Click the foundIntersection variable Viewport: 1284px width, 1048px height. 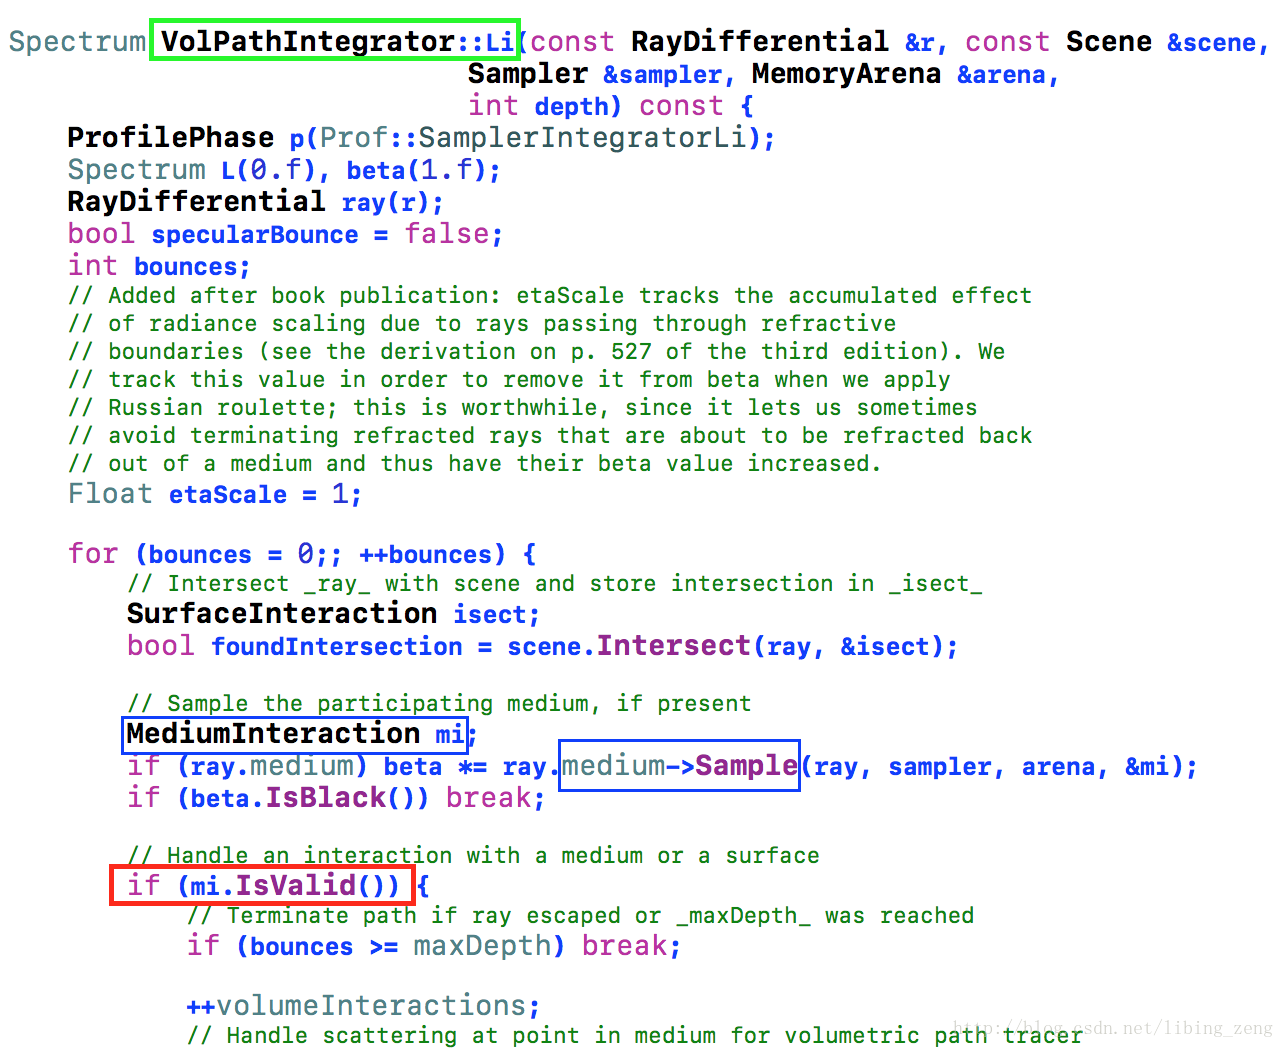click(x=337, y=646)
